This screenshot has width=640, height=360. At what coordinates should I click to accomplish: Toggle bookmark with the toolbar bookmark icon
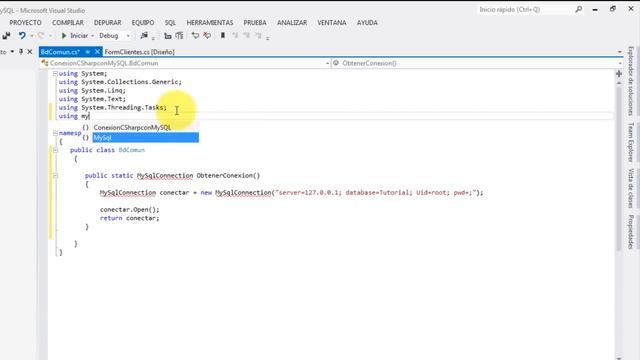pyautogui.click(x=223, y=36)
